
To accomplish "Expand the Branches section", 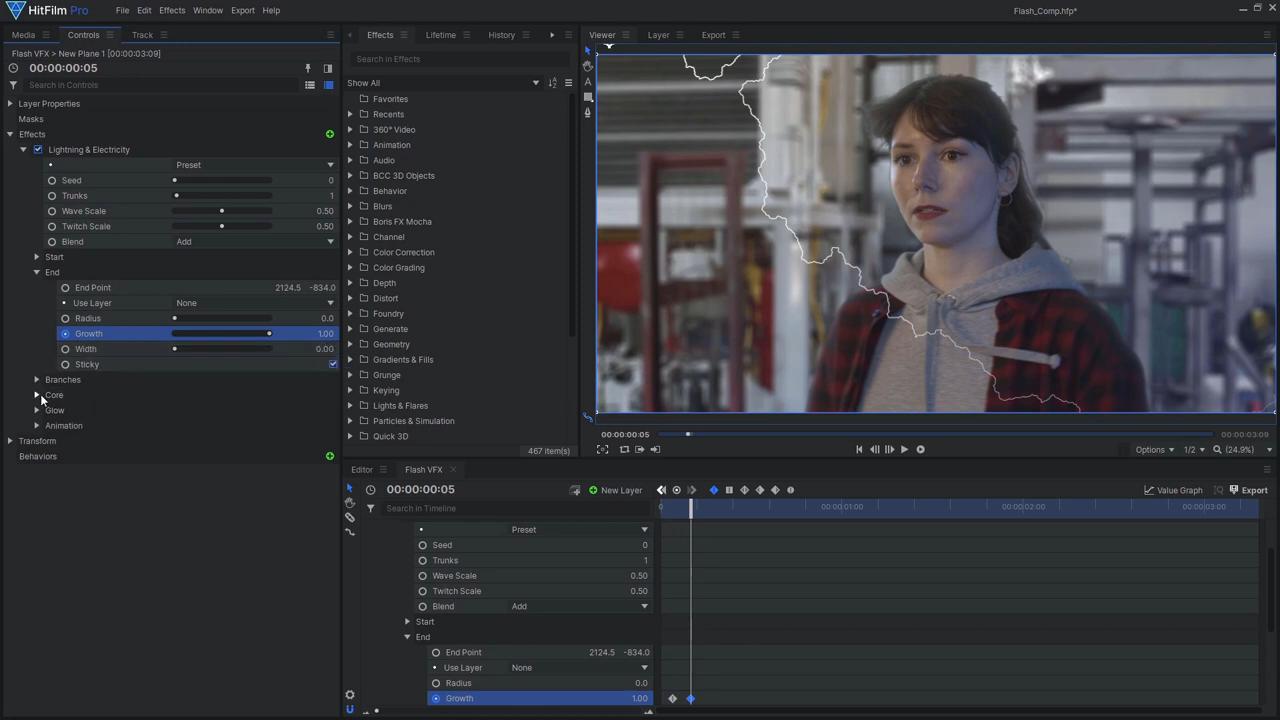I will pyautogui.click(x=37, y=380).
